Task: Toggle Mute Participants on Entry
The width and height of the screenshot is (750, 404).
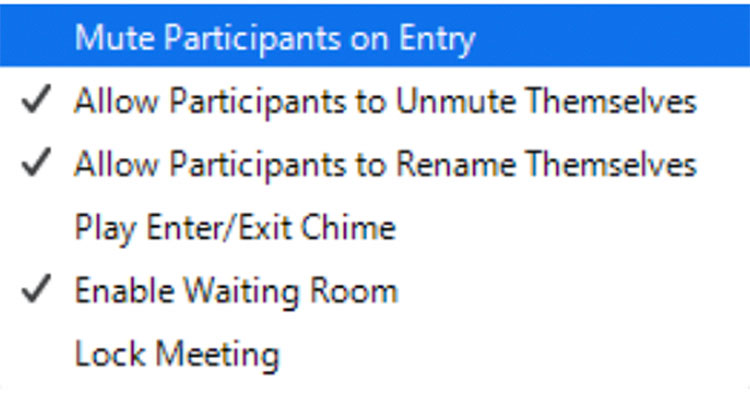Action: point(274,38)
